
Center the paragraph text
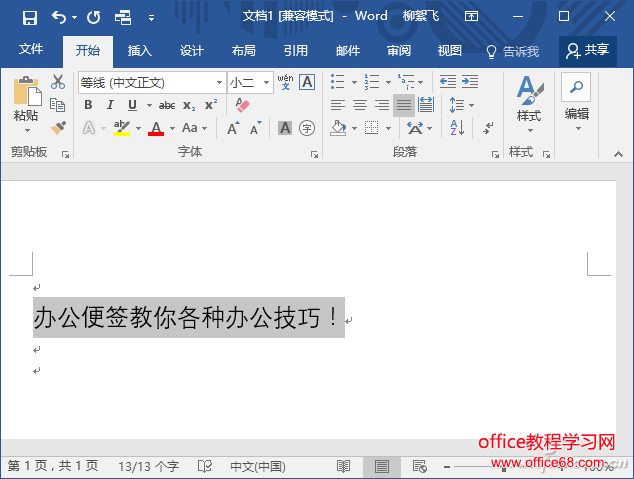360,105
